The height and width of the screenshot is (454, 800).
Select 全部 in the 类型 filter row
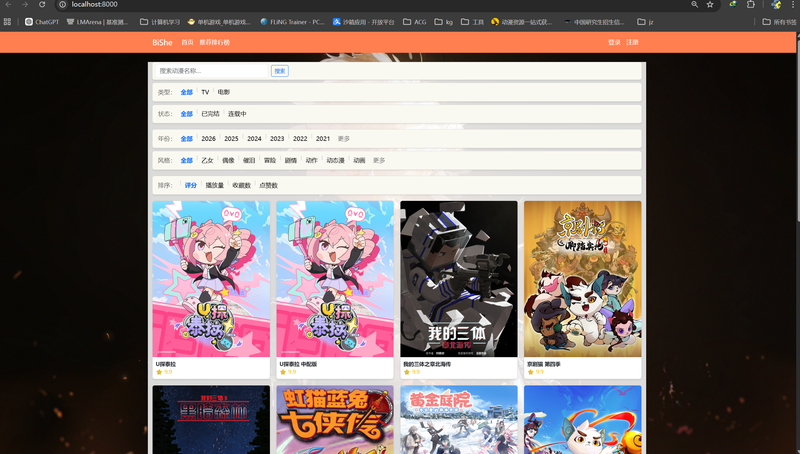pos(186,92)
